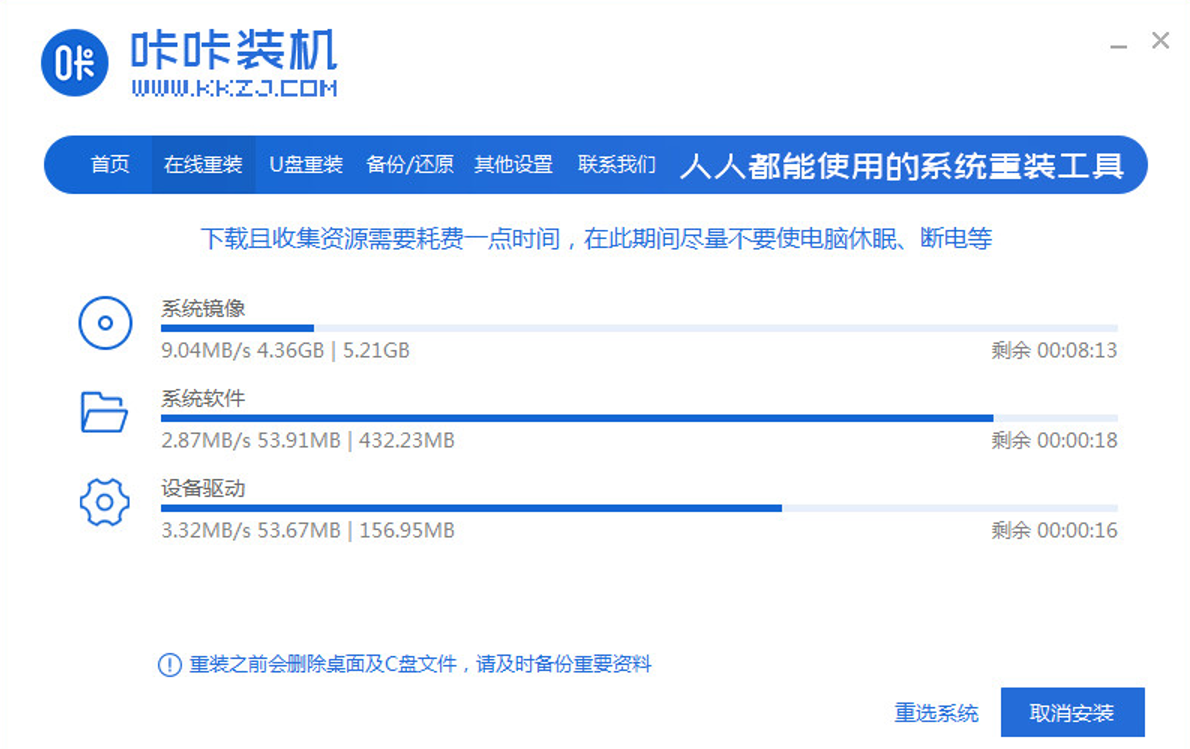1190x749 pixels.
Task: Click the 设备驱动 download progress bar
Action: pyautogui.click(x=639, y=508)
